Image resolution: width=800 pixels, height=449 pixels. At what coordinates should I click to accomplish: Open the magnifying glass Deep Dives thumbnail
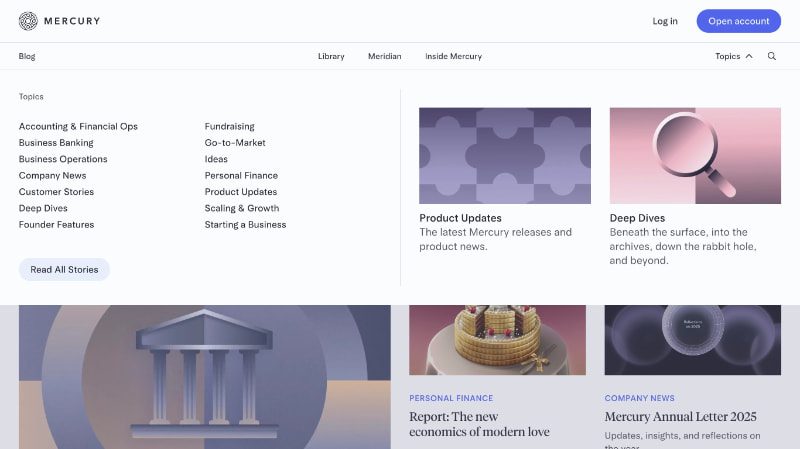pyautogui.click(x=695, y=156)
